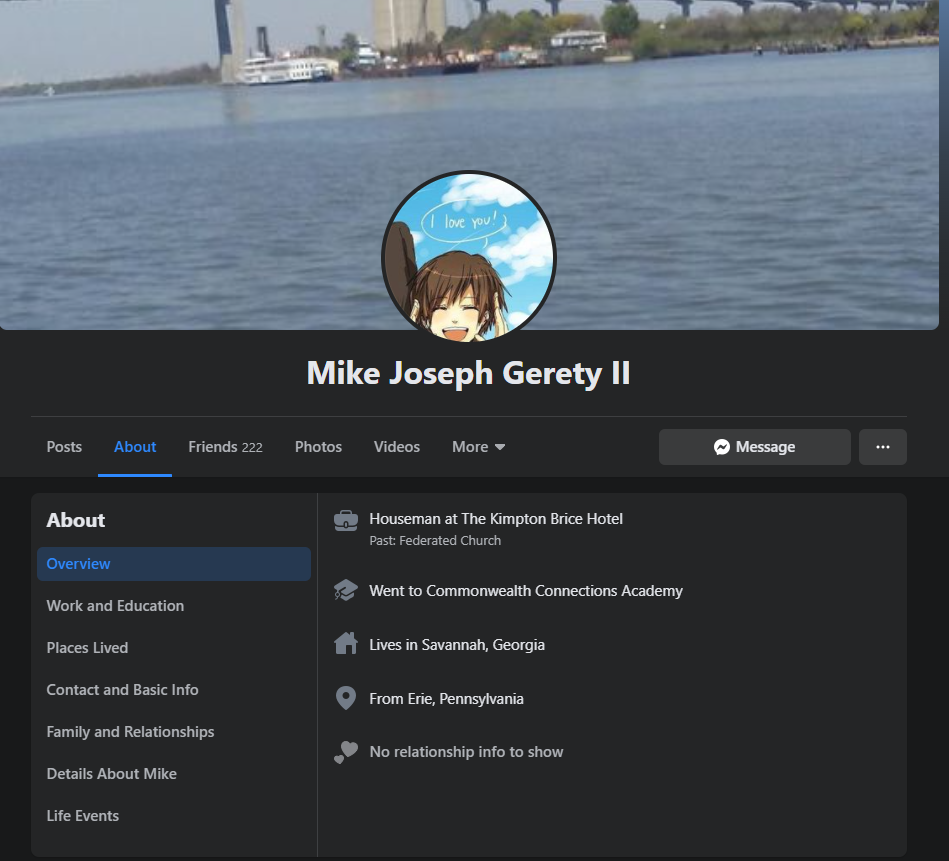Expand the More dropdown tab
Image resolution: width=949 pixels, height=861 pixels.
[478, 447]
